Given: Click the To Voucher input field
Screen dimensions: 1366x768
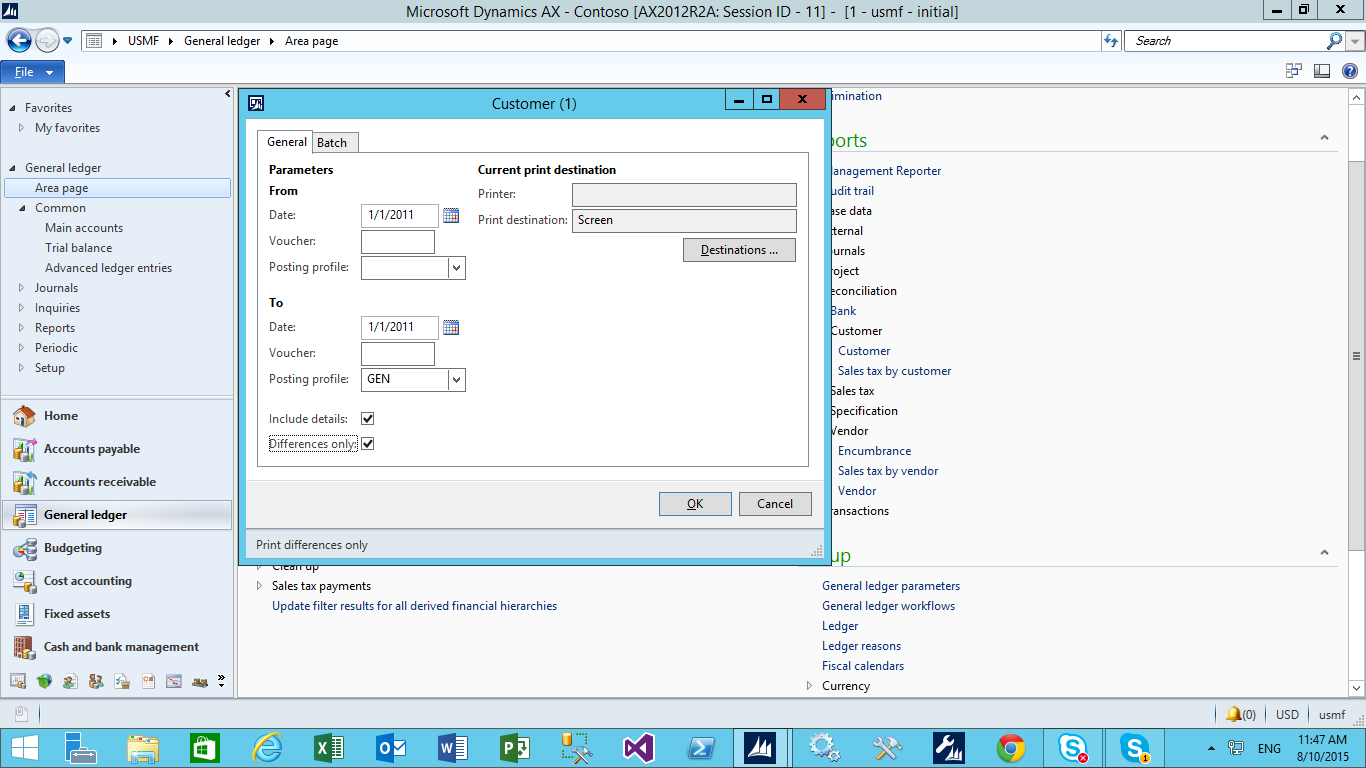Looking at the screenshot, I should (398, 354).
